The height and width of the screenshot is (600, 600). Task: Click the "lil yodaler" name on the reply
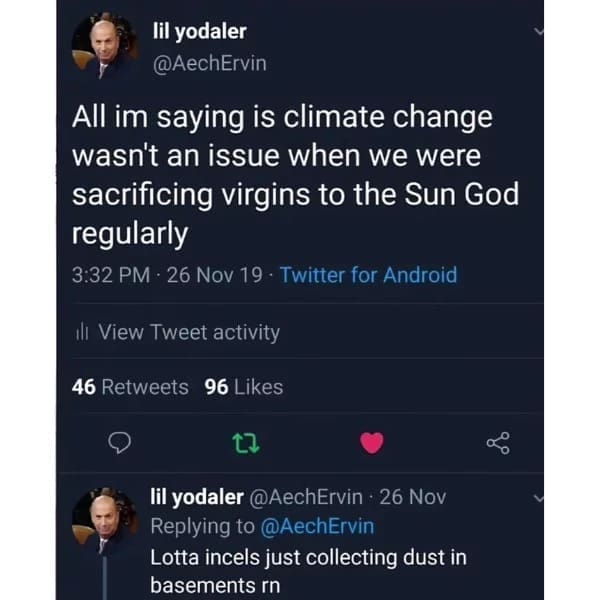(x=196, y=497)
